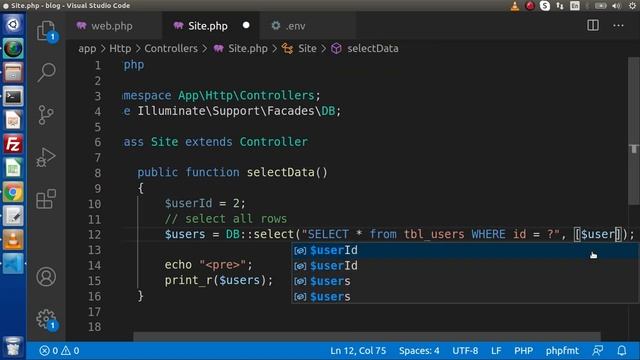Click the echo "<pre>" line
640x360 pixels.
(x=209, y=265)
